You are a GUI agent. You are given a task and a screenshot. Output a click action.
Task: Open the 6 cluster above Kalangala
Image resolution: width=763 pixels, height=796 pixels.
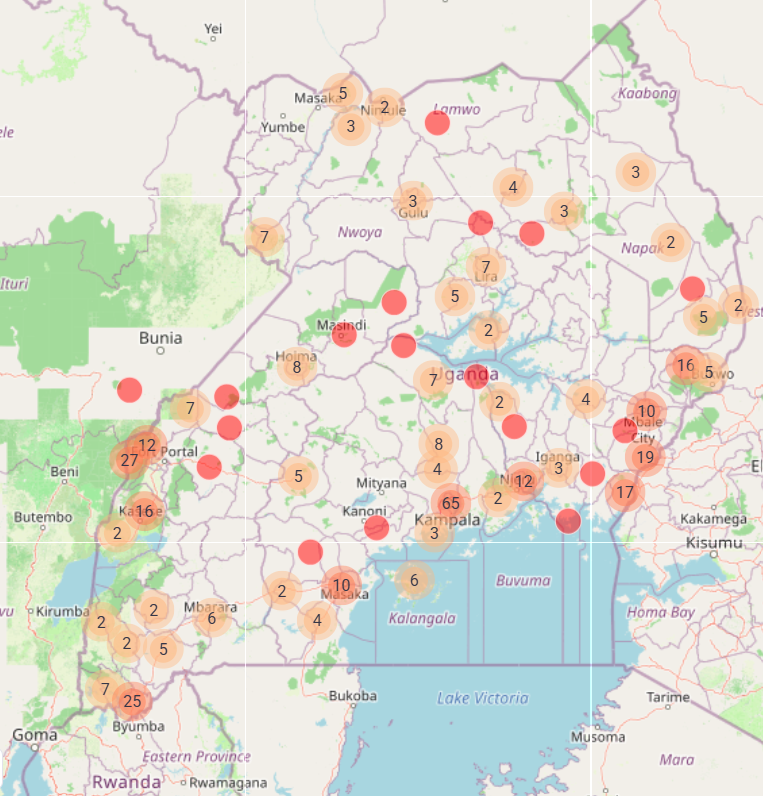414,580
